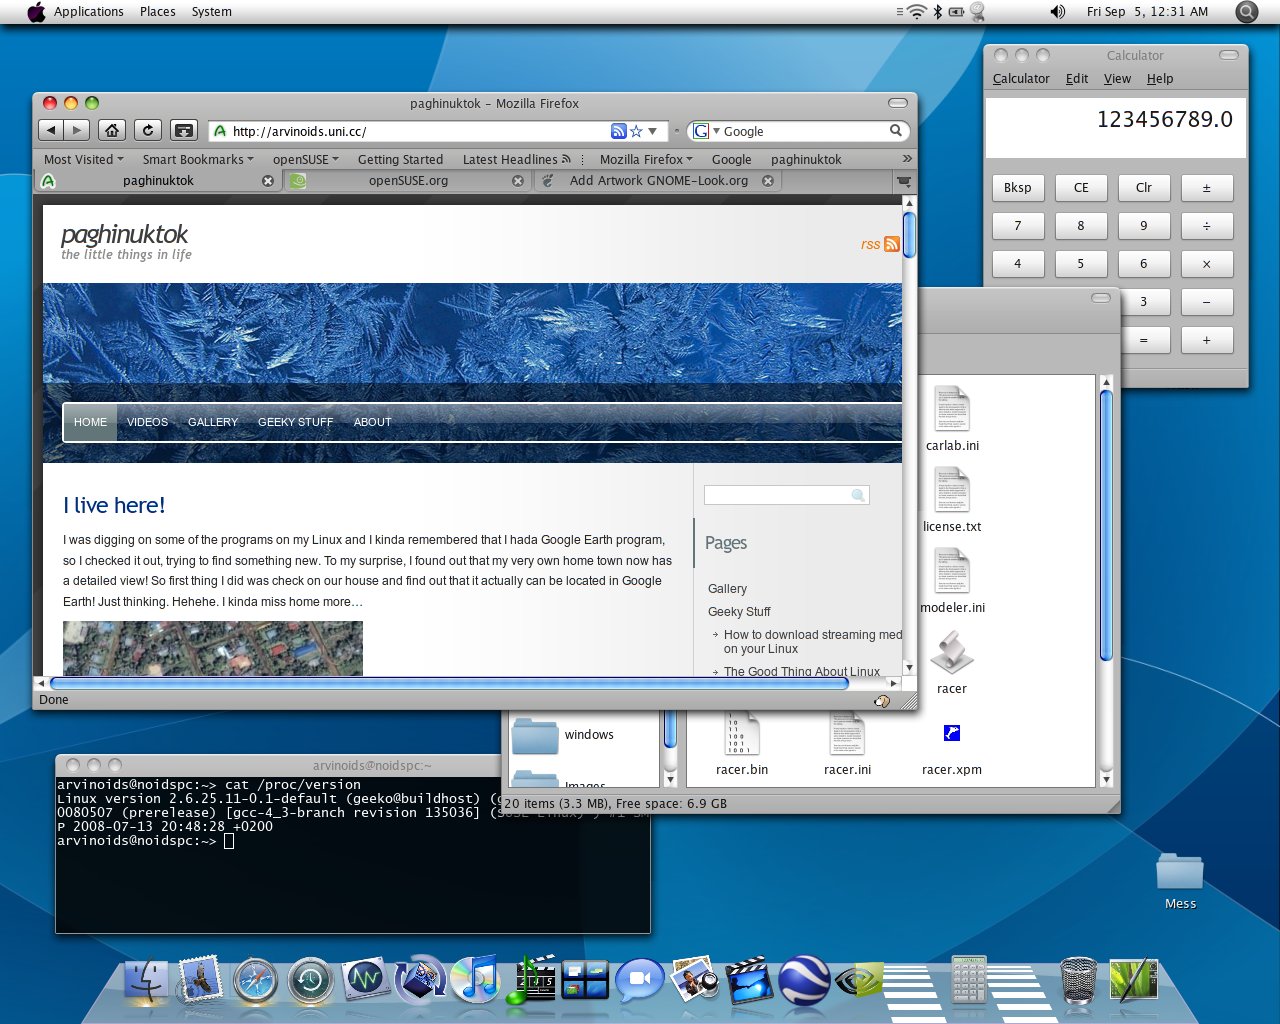Screen dimensions: 1280x1024
Task: Open the VIDEOS page navigation item
Action: 147,422
